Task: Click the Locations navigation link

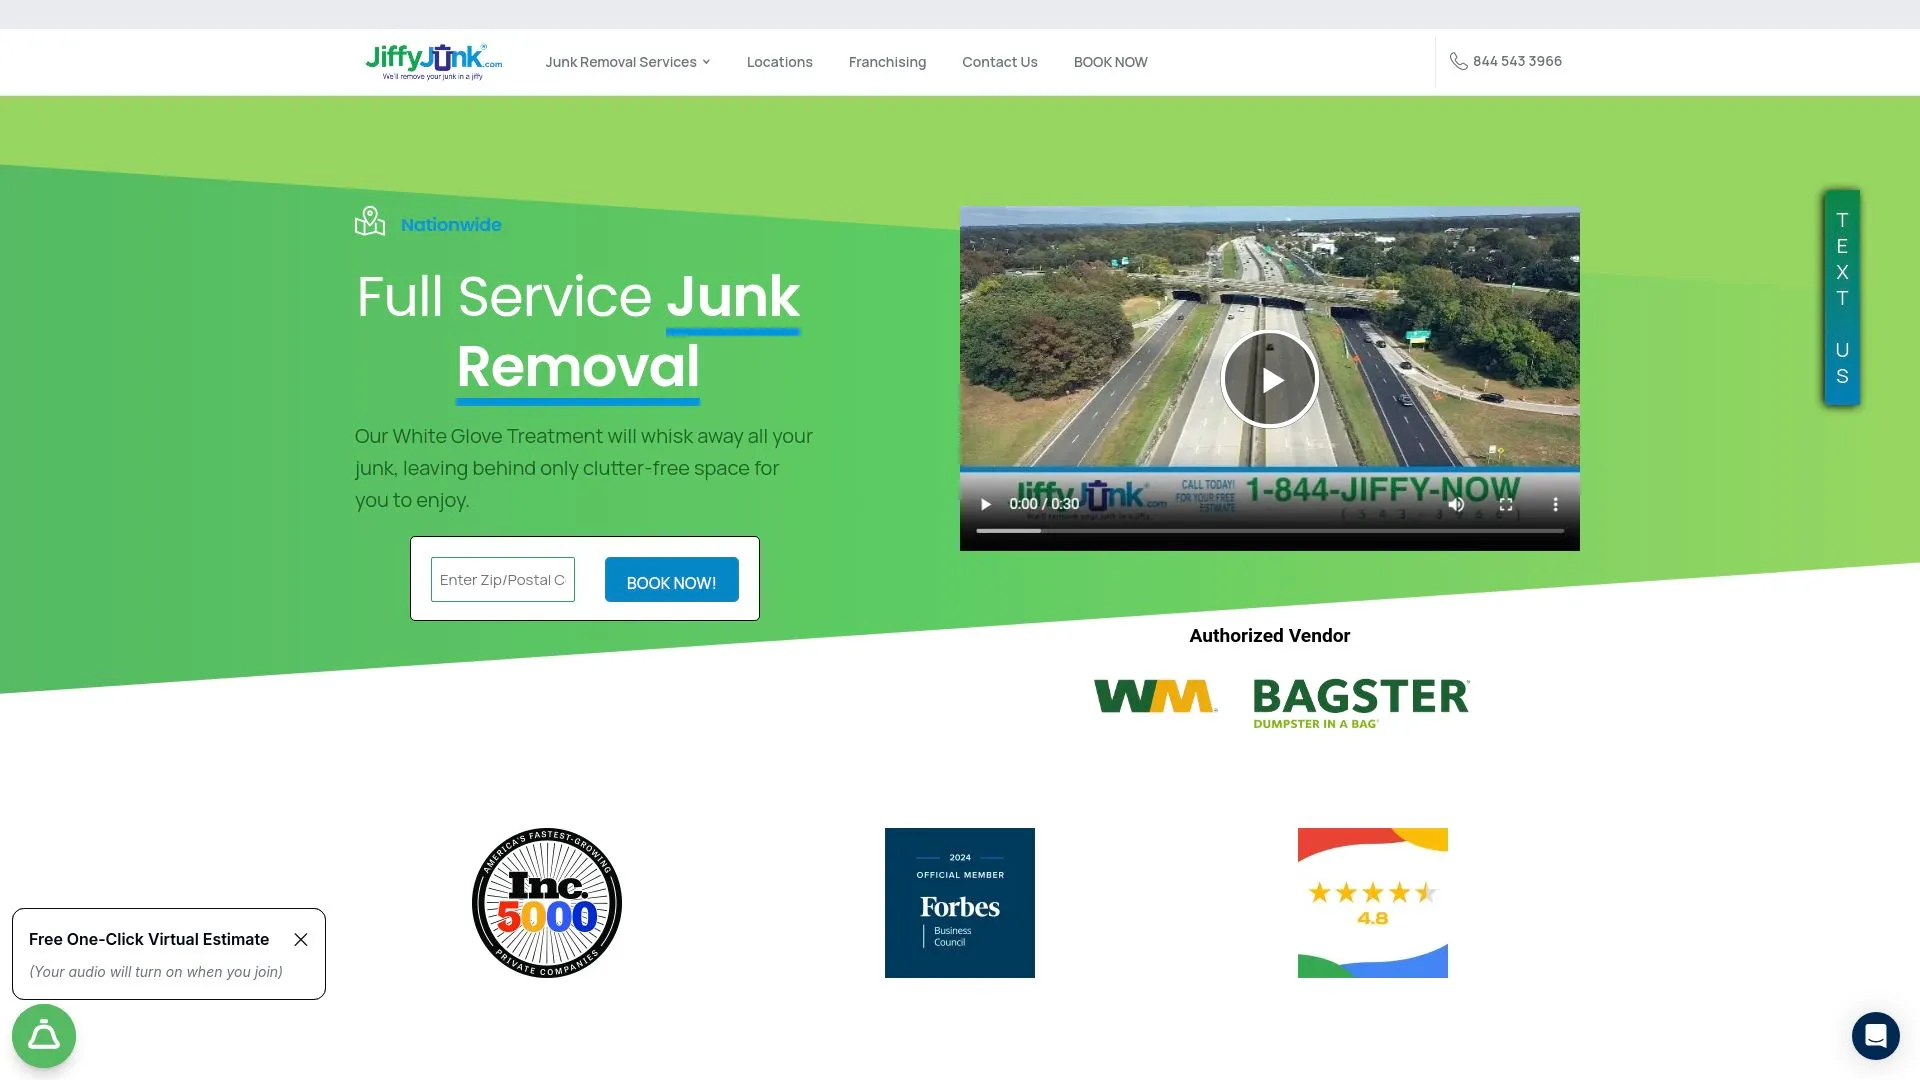Action: point(779,61)
